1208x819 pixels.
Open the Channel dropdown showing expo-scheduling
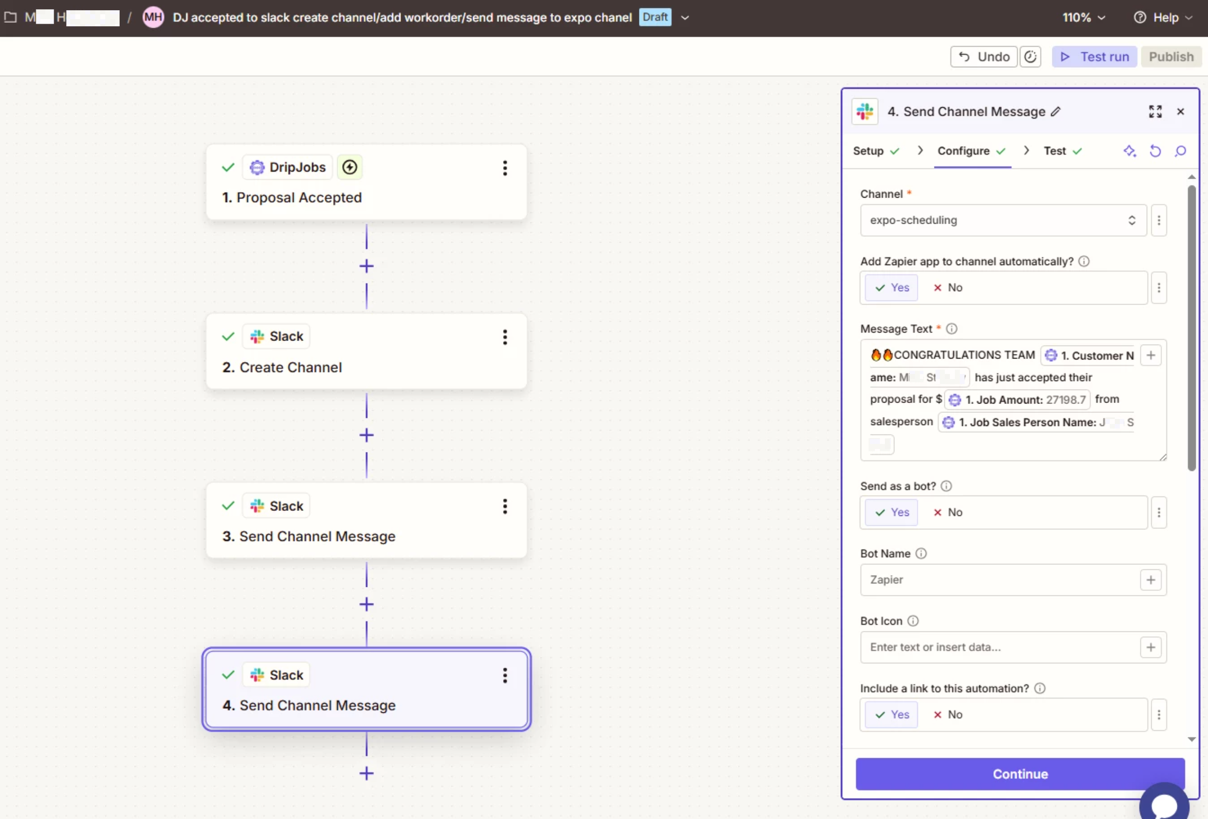point(1002,221)
